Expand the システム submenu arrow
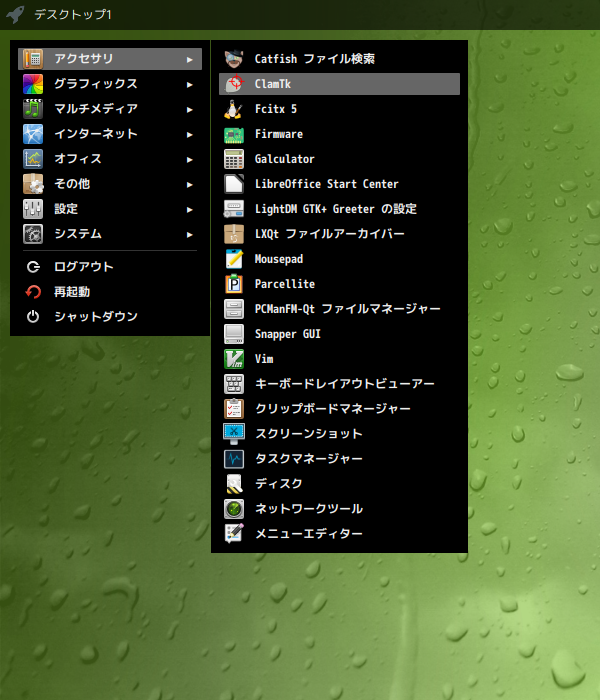600x700 pixels. pos(190,234)
